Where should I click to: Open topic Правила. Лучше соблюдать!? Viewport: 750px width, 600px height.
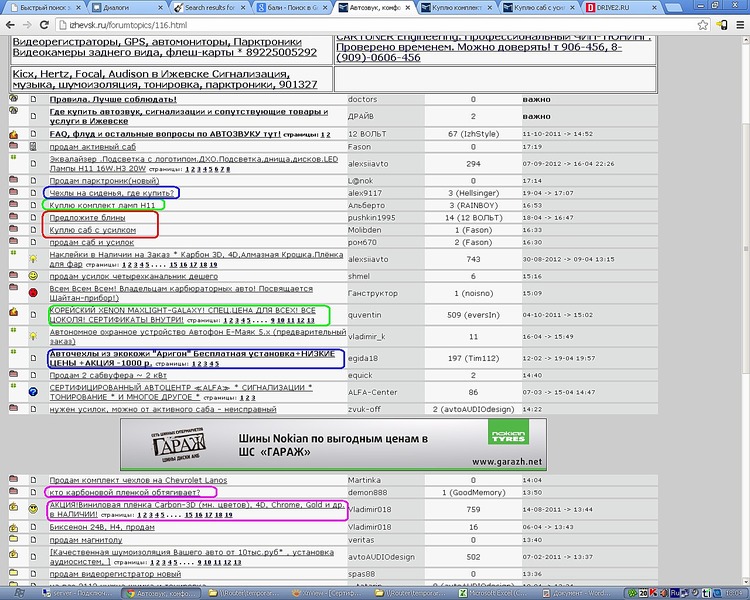coord(113,99)
